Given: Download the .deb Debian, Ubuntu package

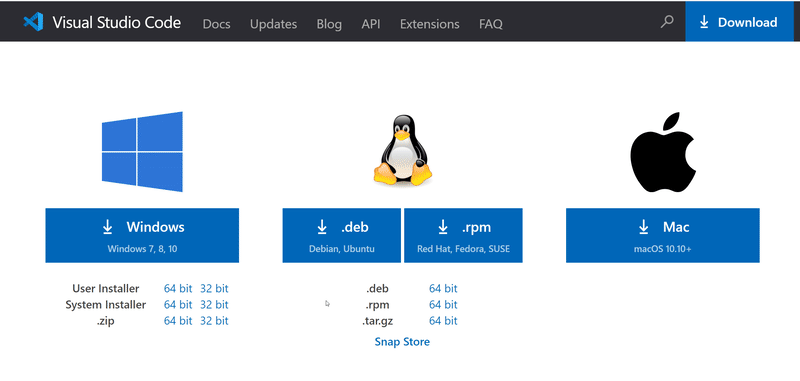Looking at the screenshot, I should [342, 235].
